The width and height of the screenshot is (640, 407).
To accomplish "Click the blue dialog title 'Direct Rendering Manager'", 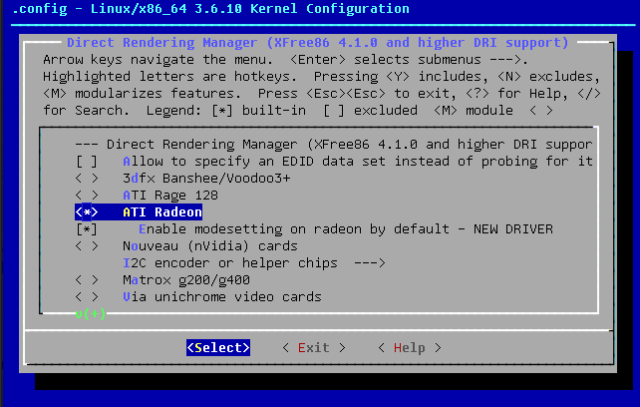I will click(318, 42).
